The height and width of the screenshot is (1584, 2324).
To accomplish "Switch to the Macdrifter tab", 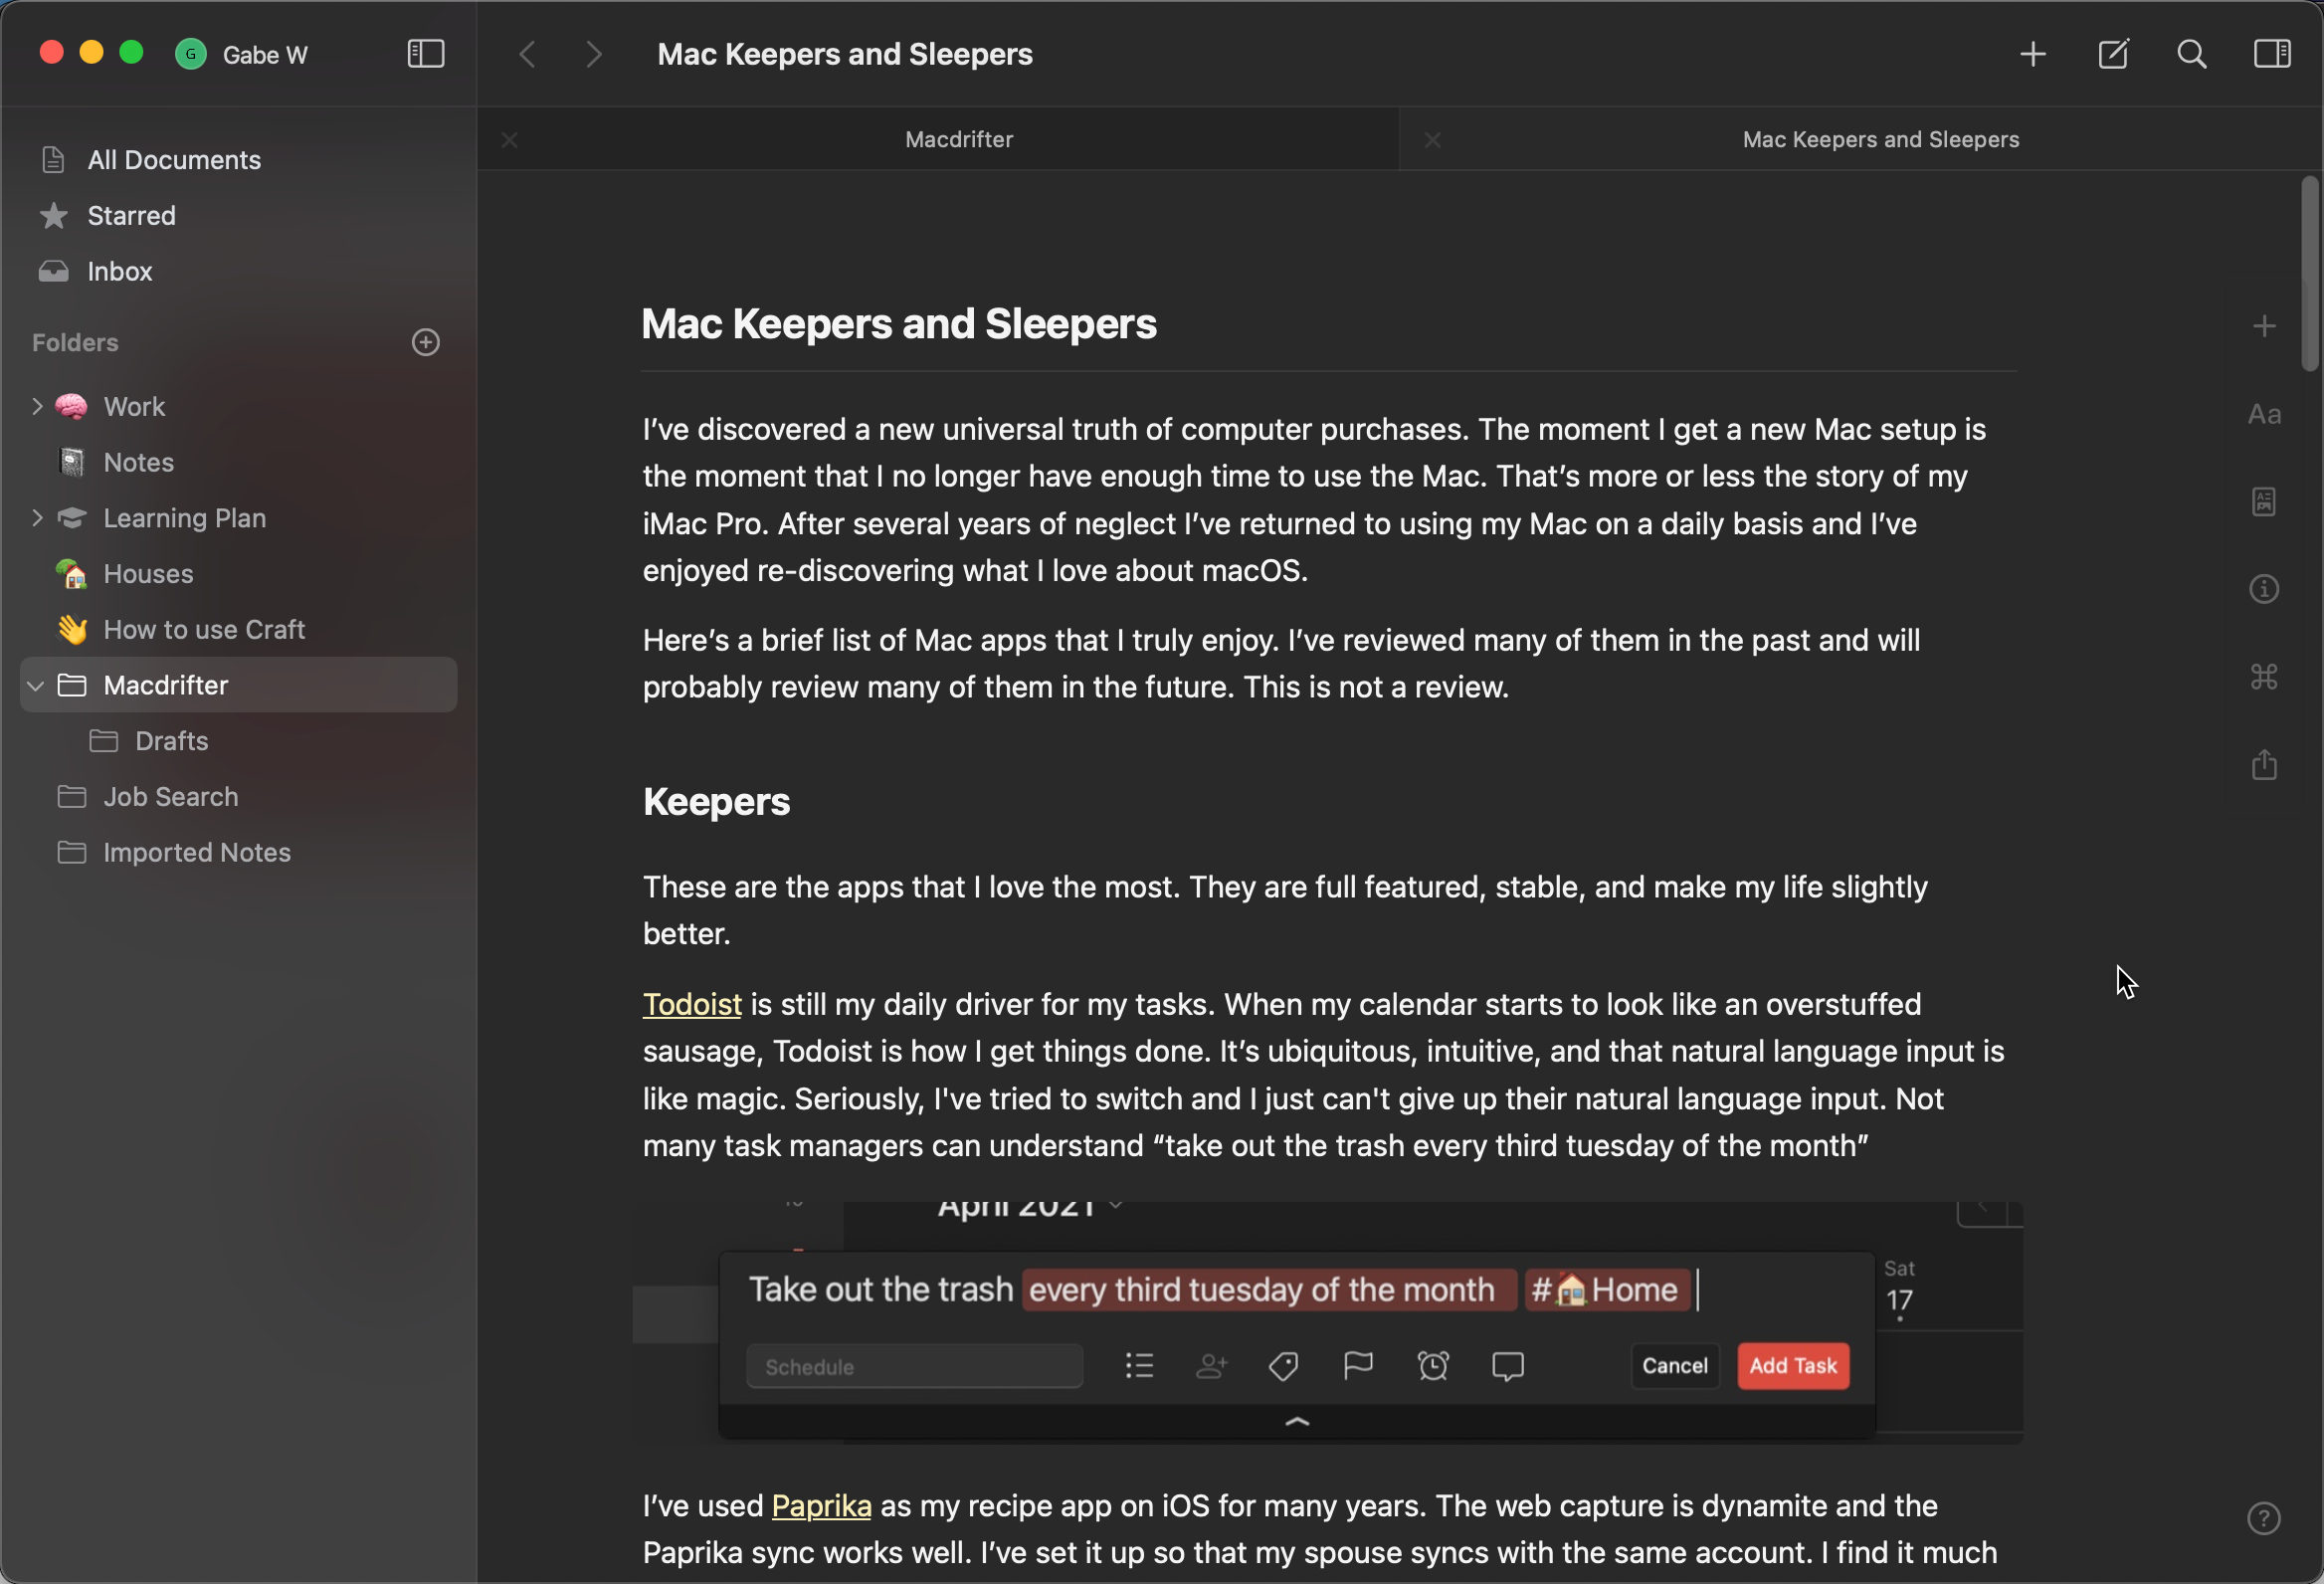I will 958,140.
